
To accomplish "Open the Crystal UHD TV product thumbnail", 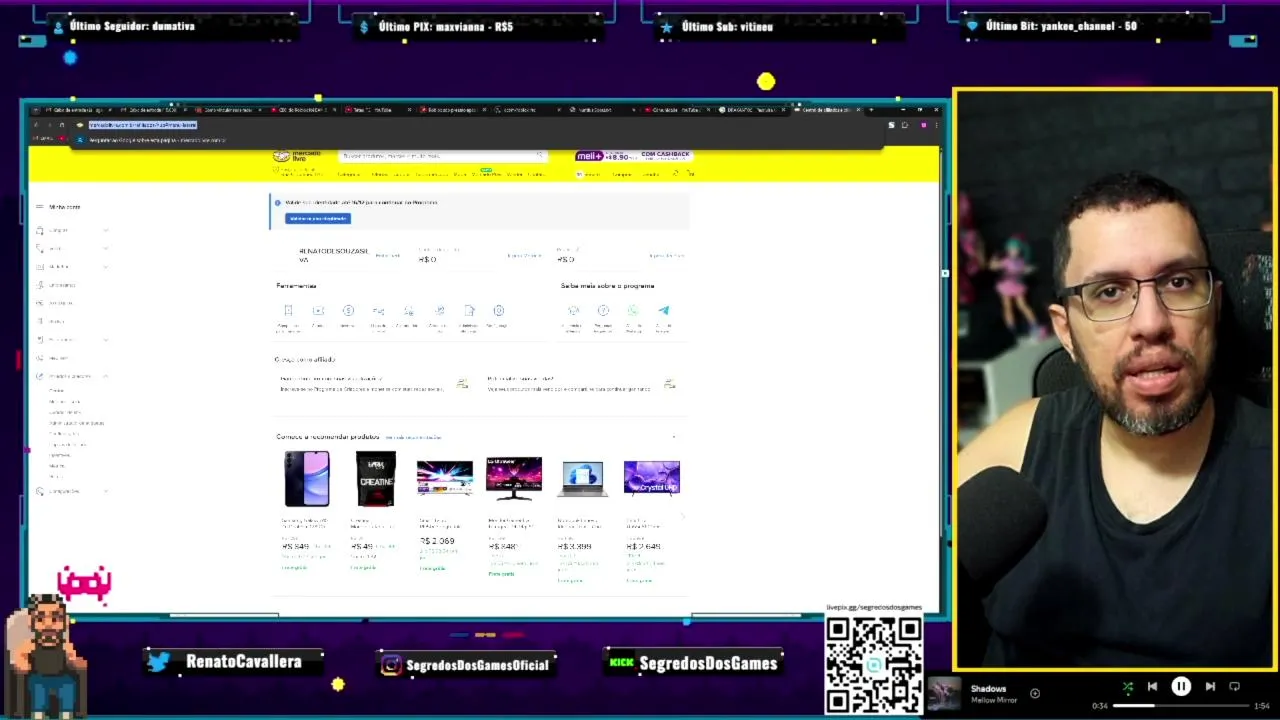I will click(651, 478).
